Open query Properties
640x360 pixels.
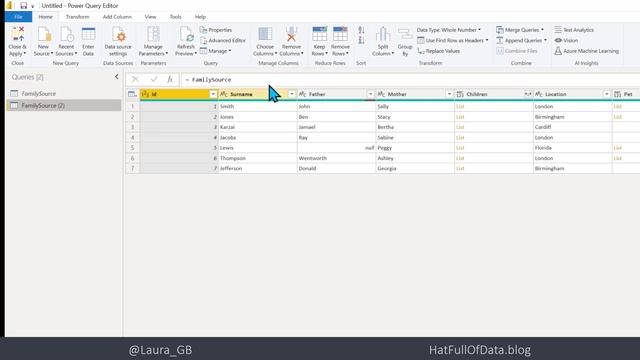[x=216, y=30]
